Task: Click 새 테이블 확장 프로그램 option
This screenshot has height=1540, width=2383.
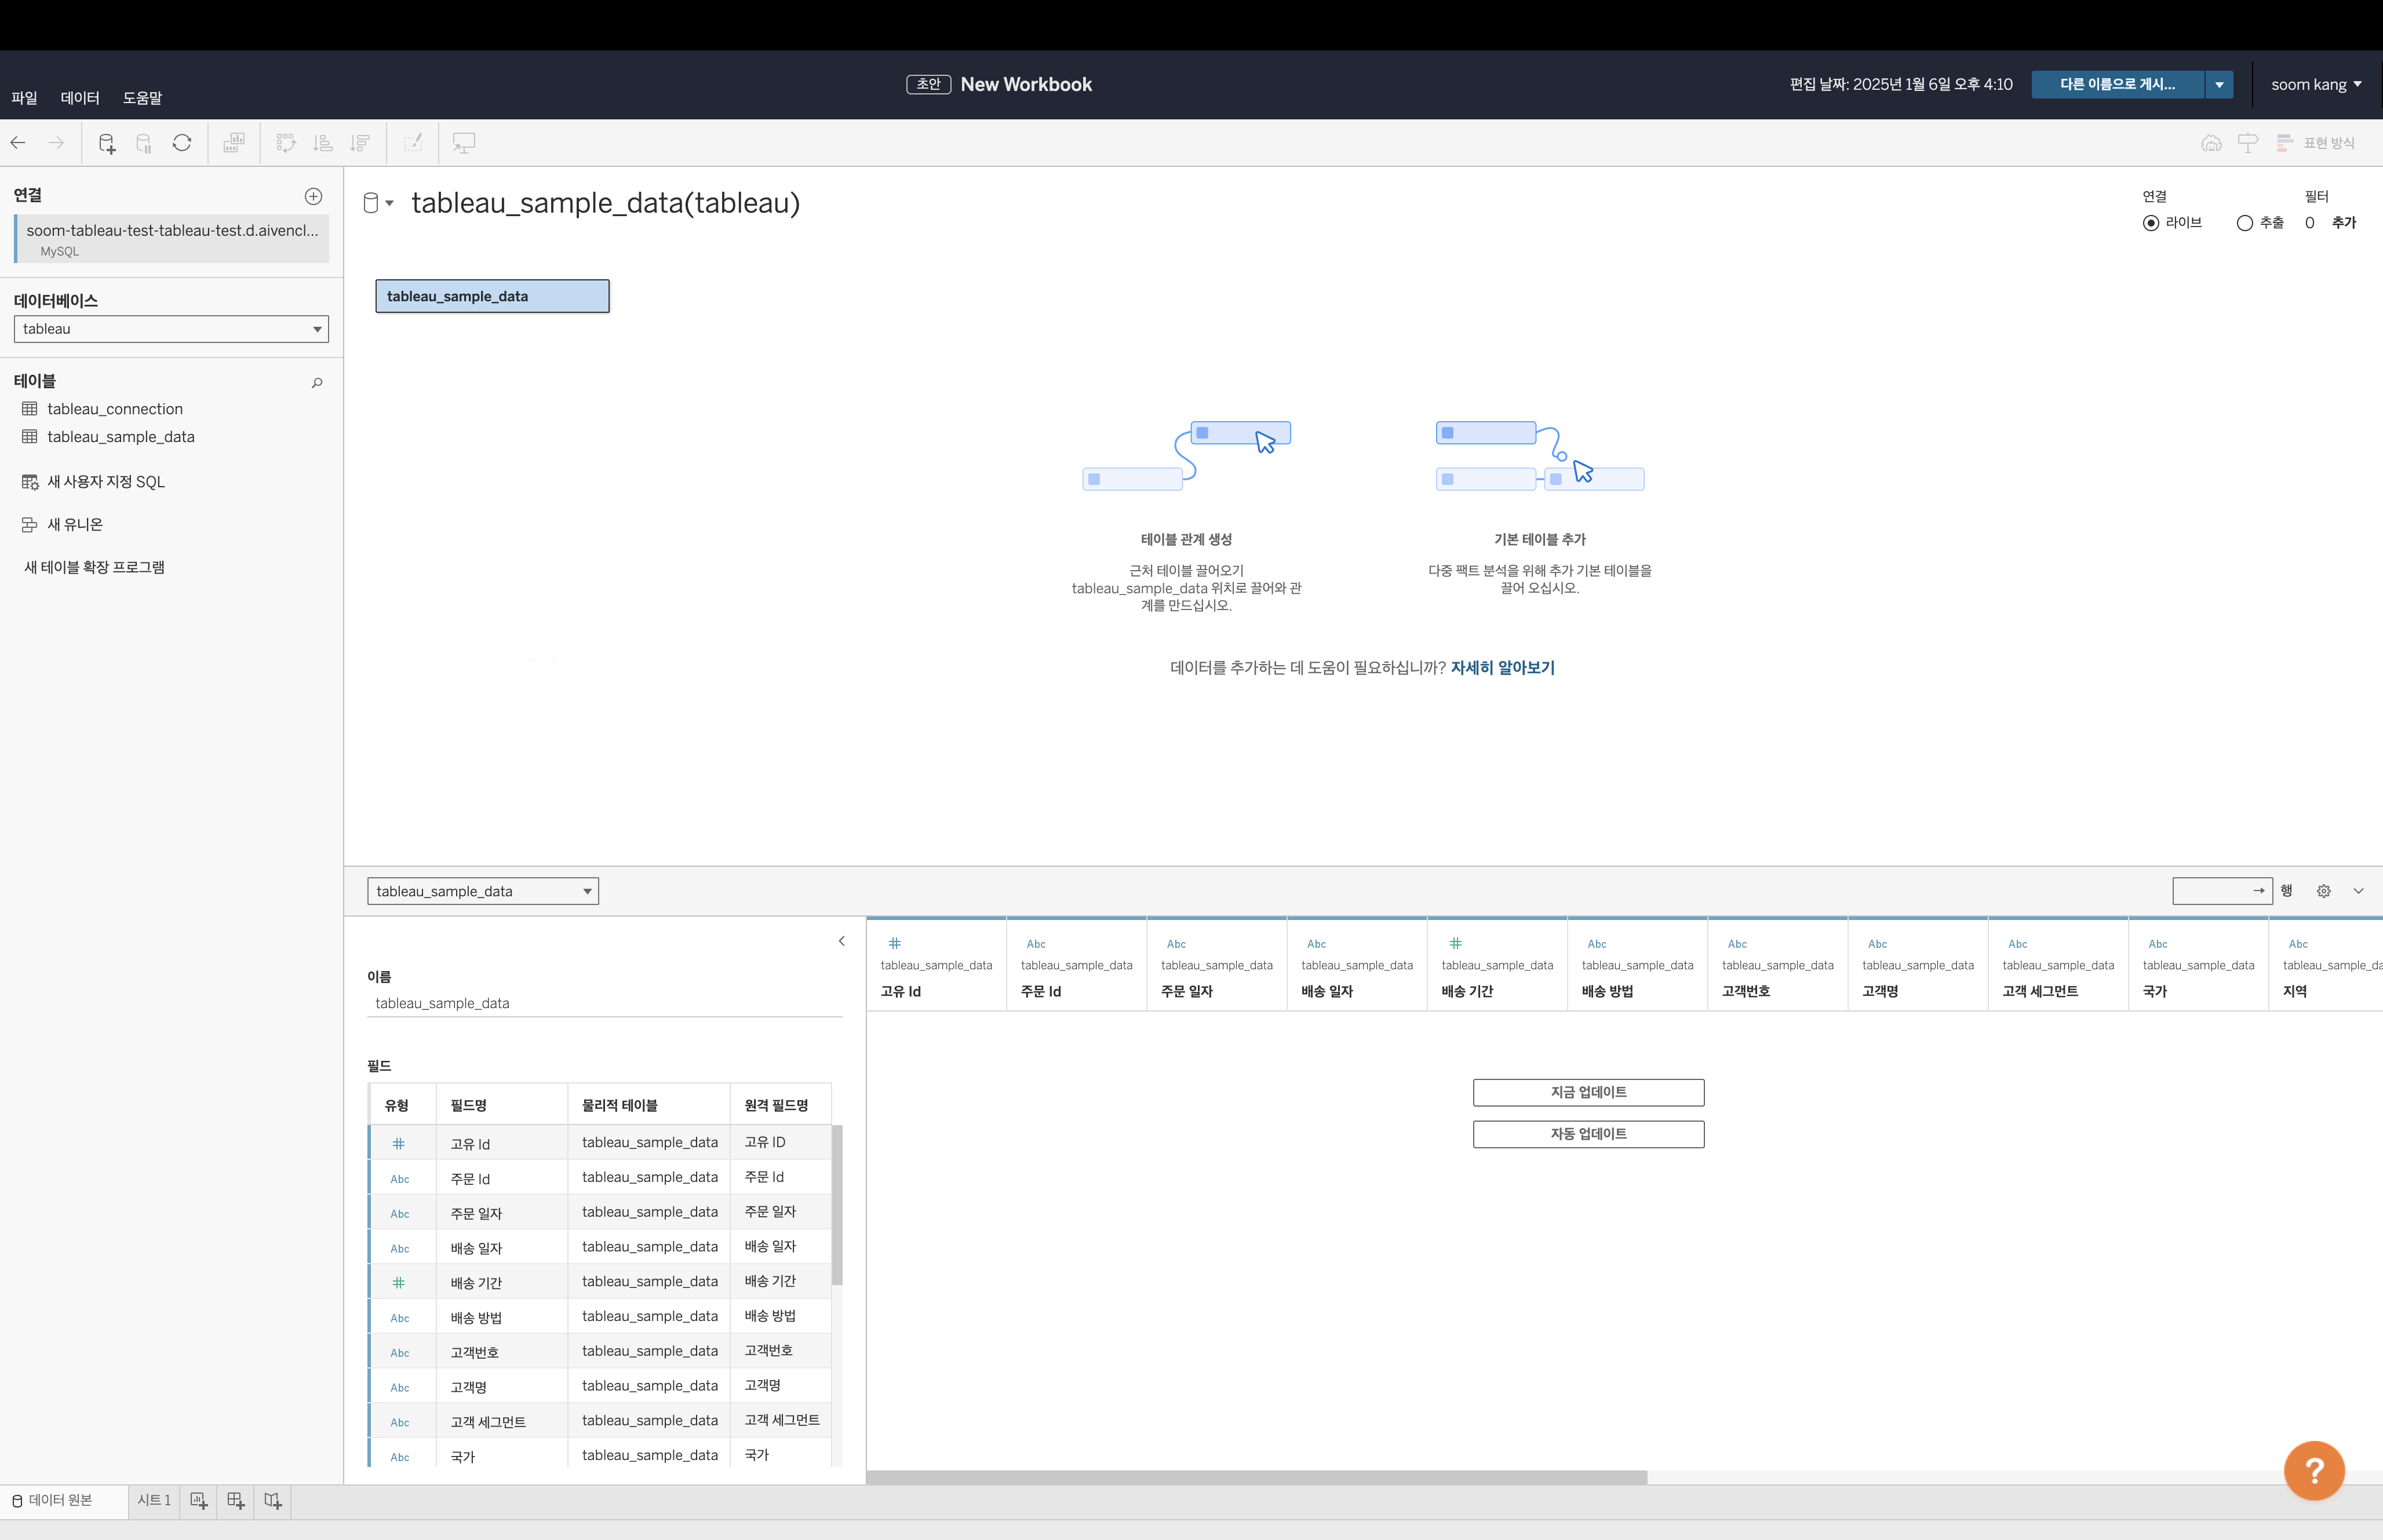Action: [94, 567]
